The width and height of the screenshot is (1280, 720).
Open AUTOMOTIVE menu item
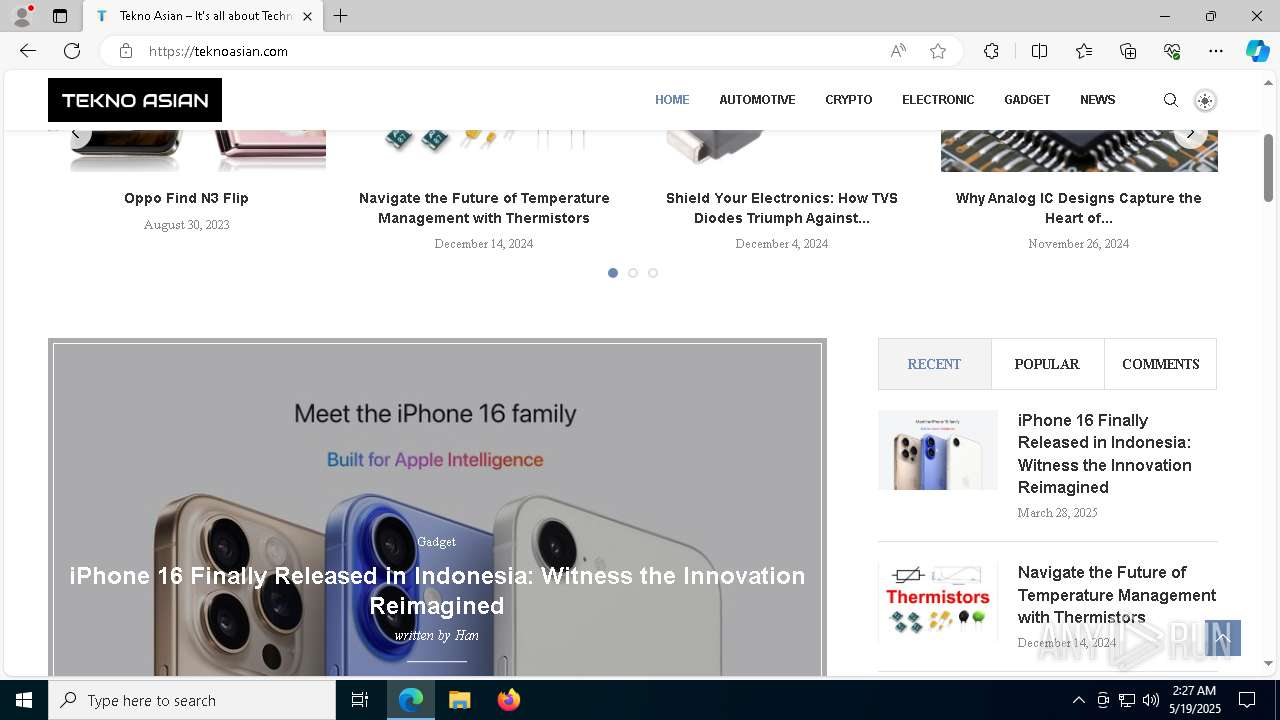click(x=757, y=100)
